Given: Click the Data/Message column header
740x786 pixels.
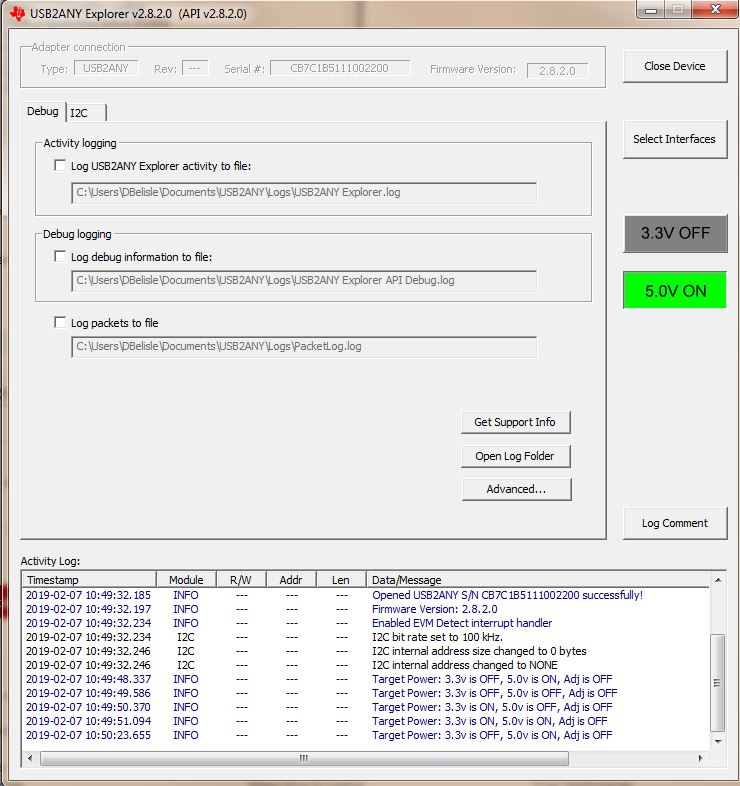Looking at the screenshot, I should tap(538, 580).
